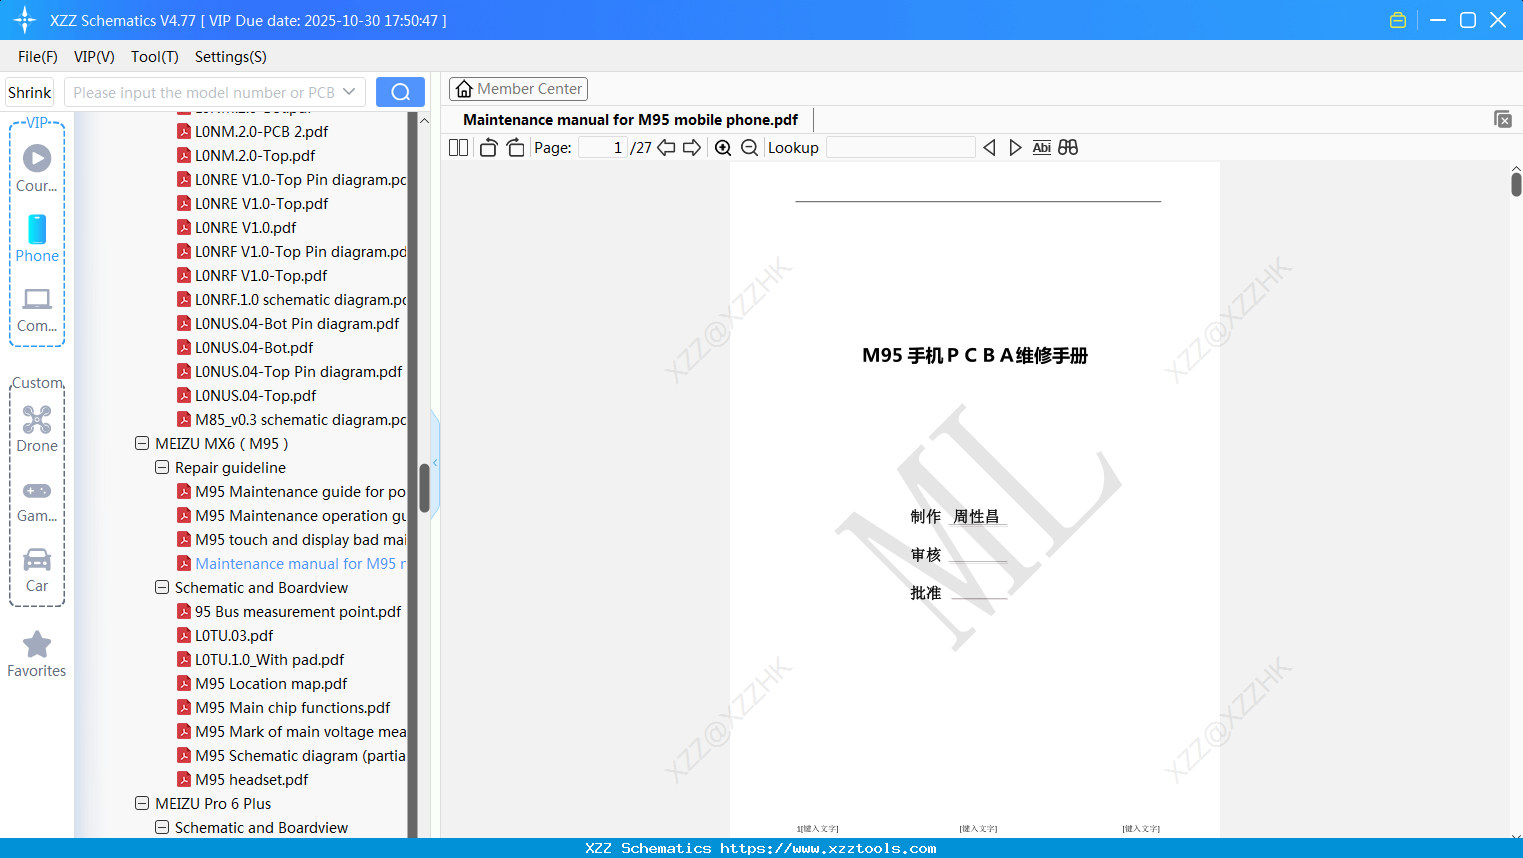Switch to Maintenance manual for M95 tab
Screen dimensions: 1523x858
pos(628,119)
